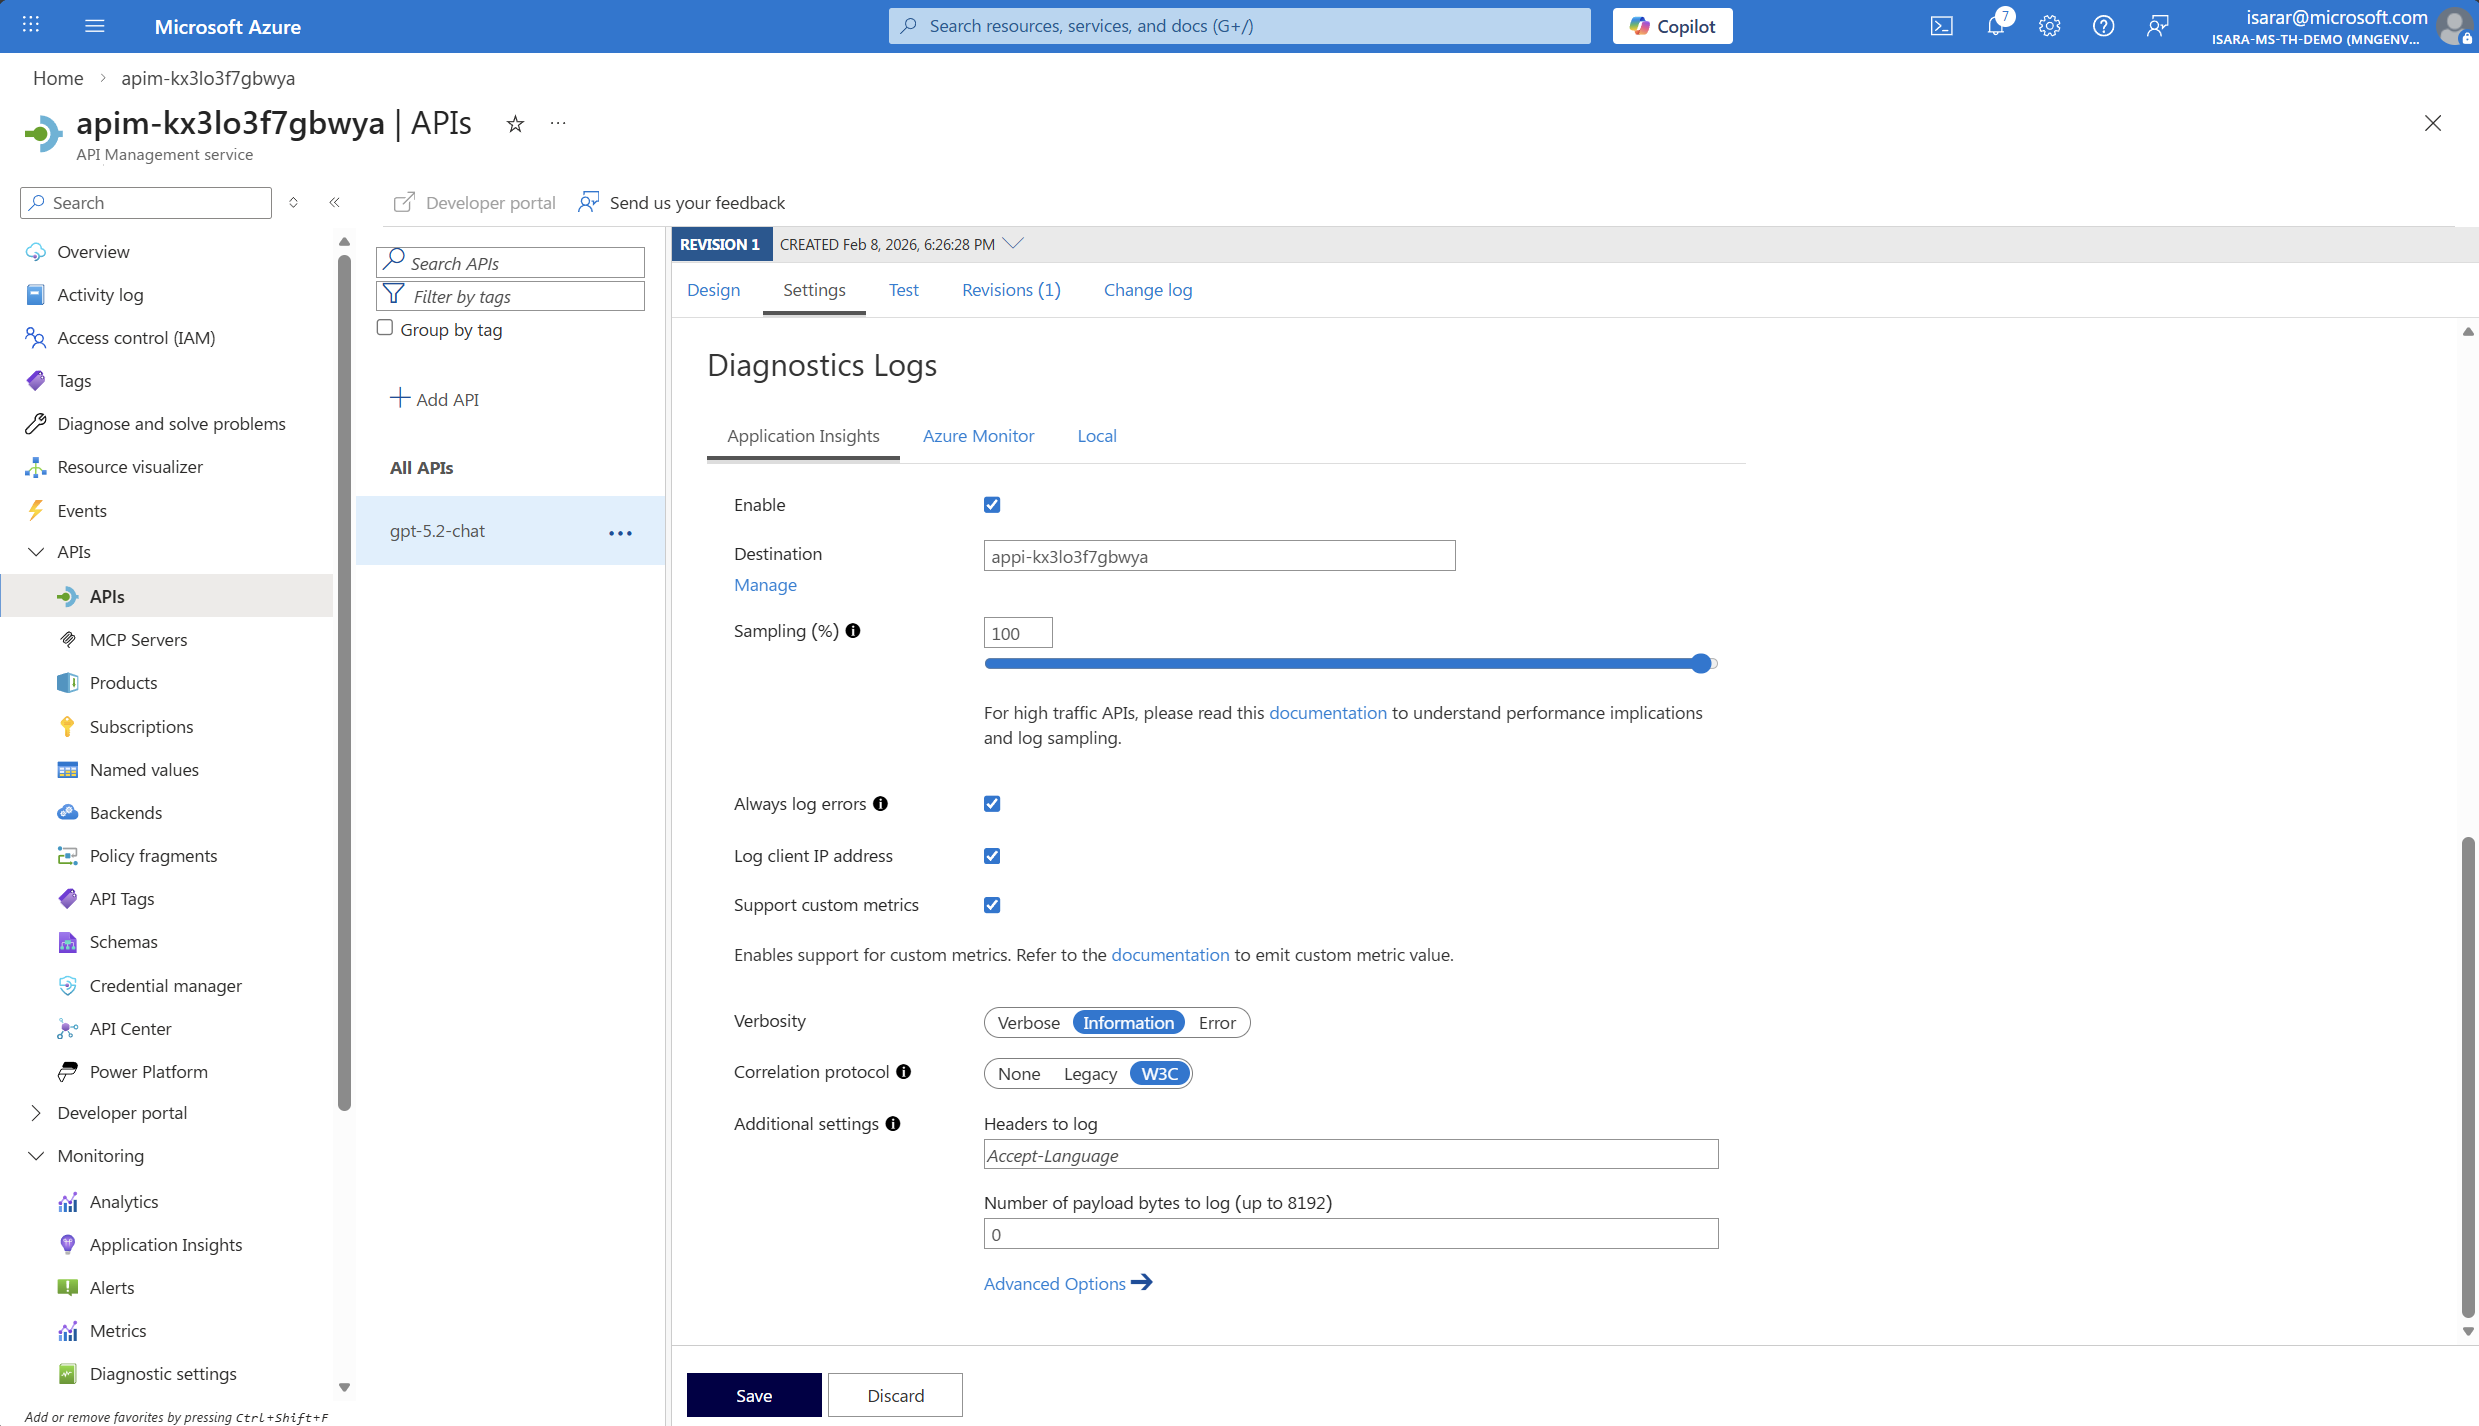The image size is (2479, 1426).
Task: Open Subscriptions
Action: (x=141, y=727)
